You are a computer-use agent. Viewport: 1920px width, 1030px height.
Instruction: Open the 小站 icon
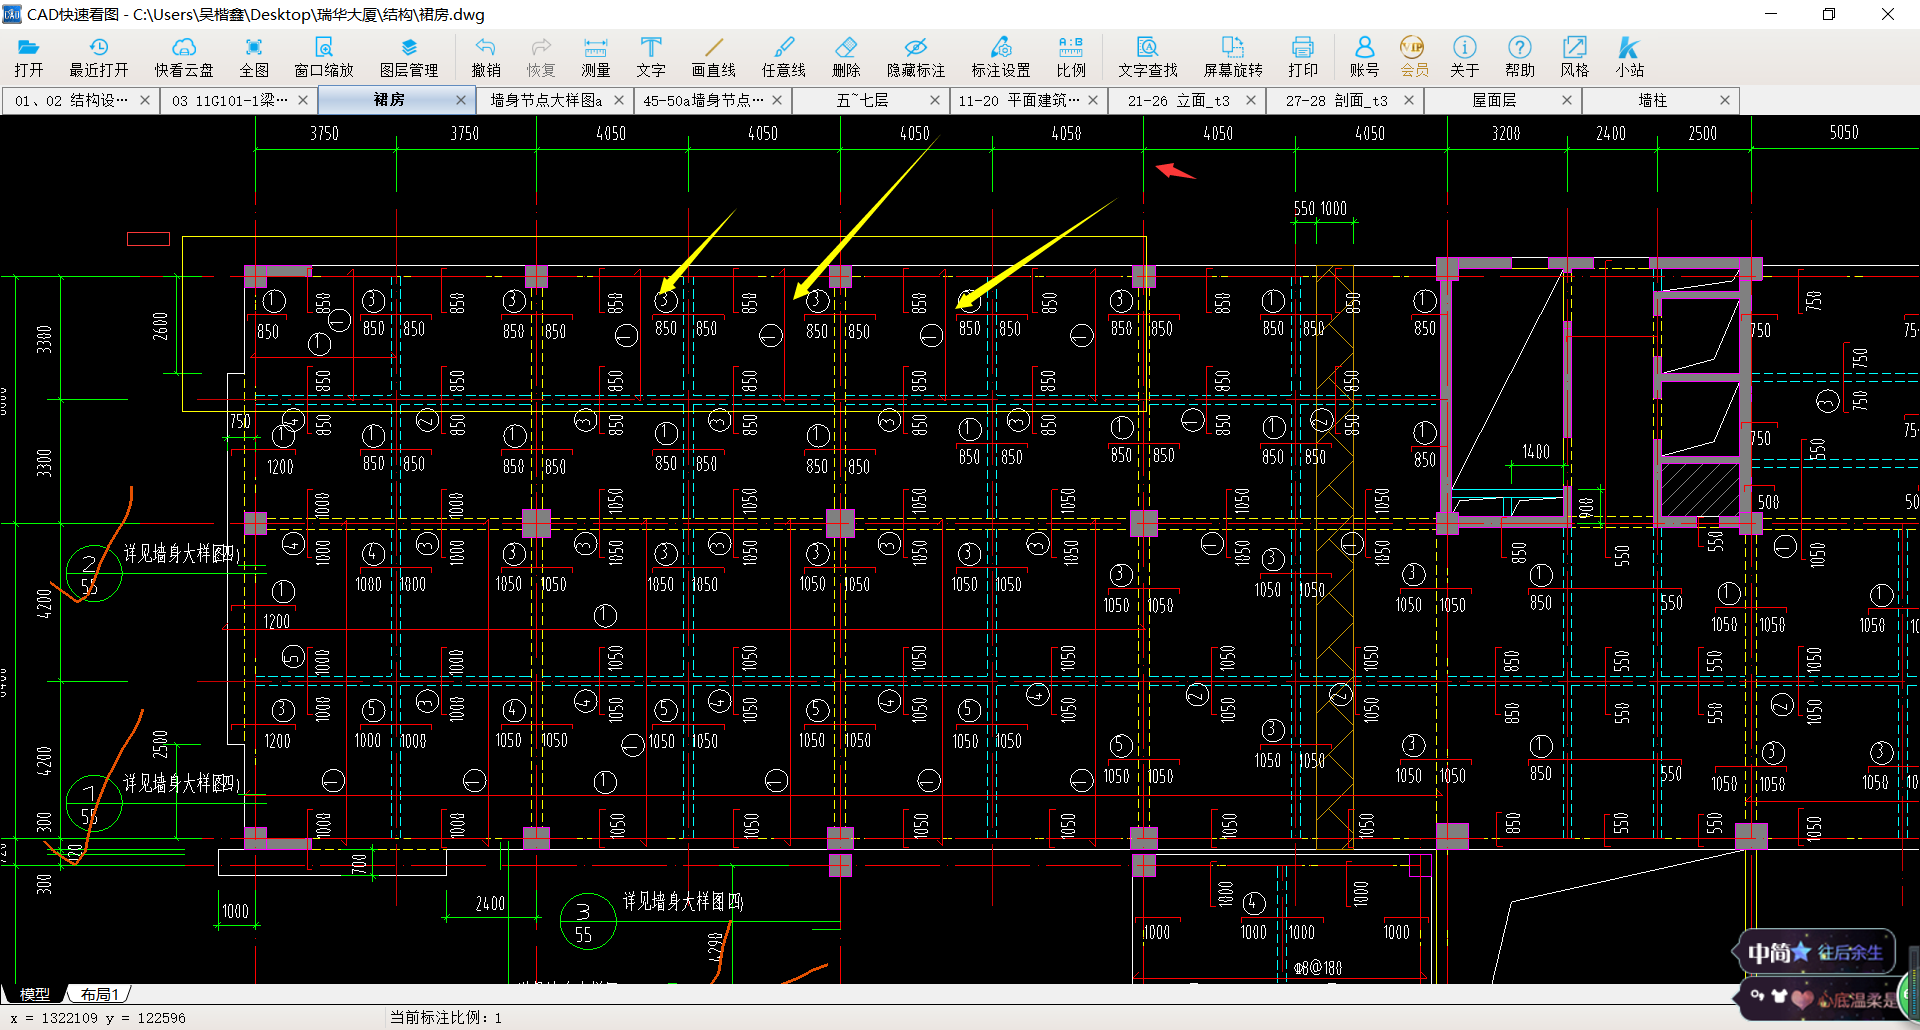click(1630, 57)
